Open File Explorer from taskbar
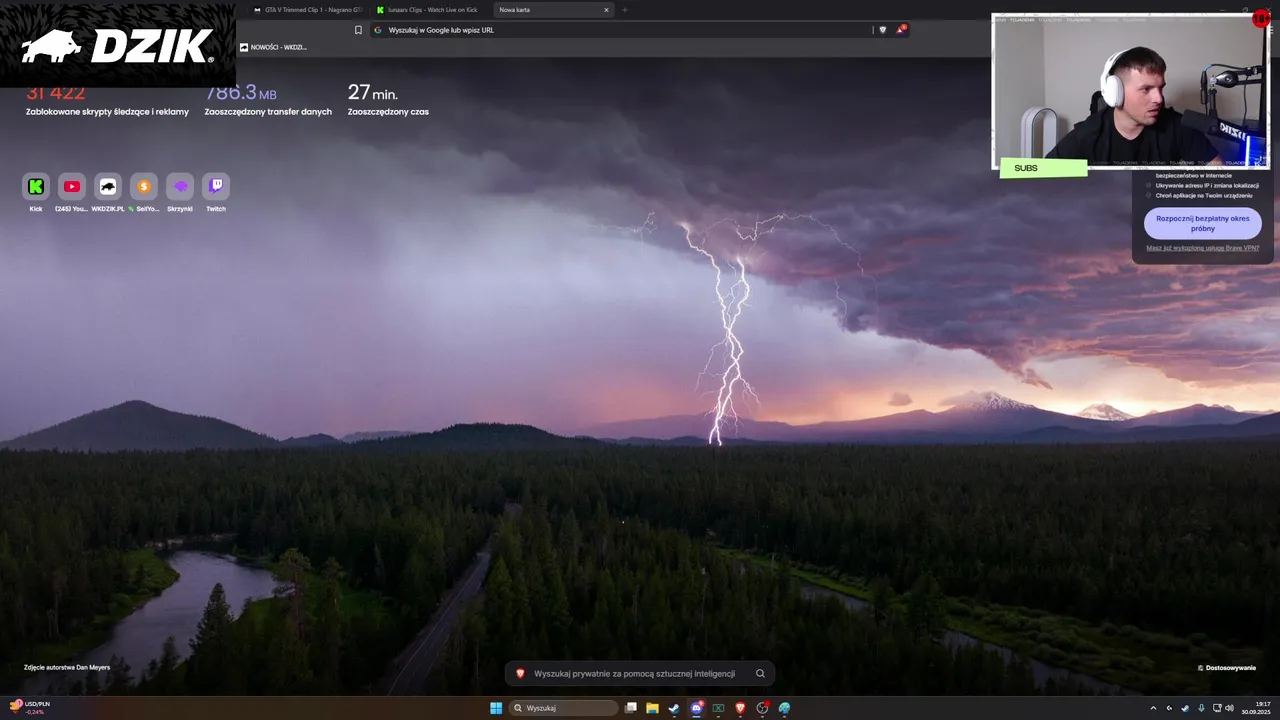The width and height of the screenshot is (1280, 720). pyautogui.click(x=652, y=708)
